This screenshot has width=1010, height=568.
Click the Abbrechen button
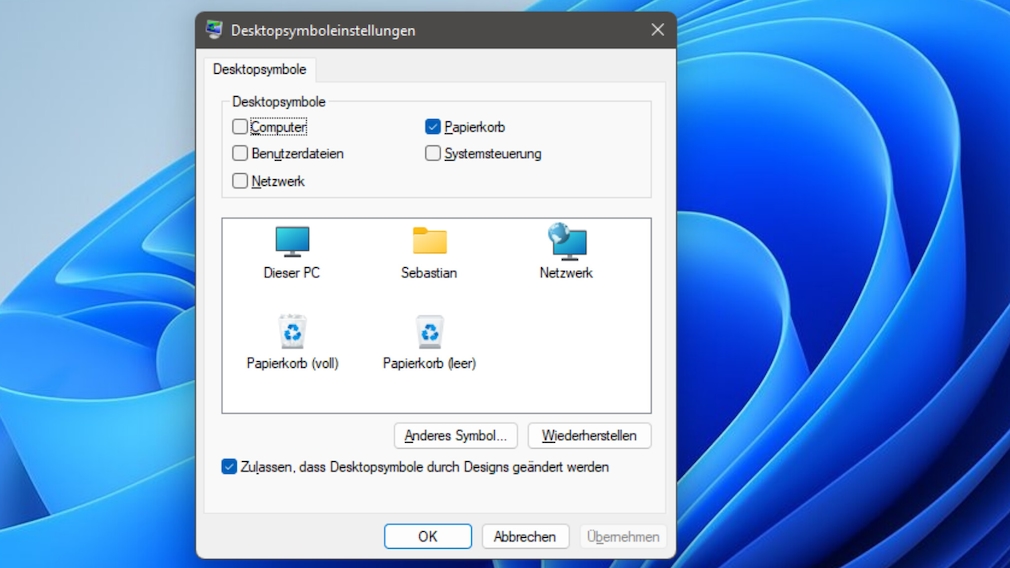[525, 536]
